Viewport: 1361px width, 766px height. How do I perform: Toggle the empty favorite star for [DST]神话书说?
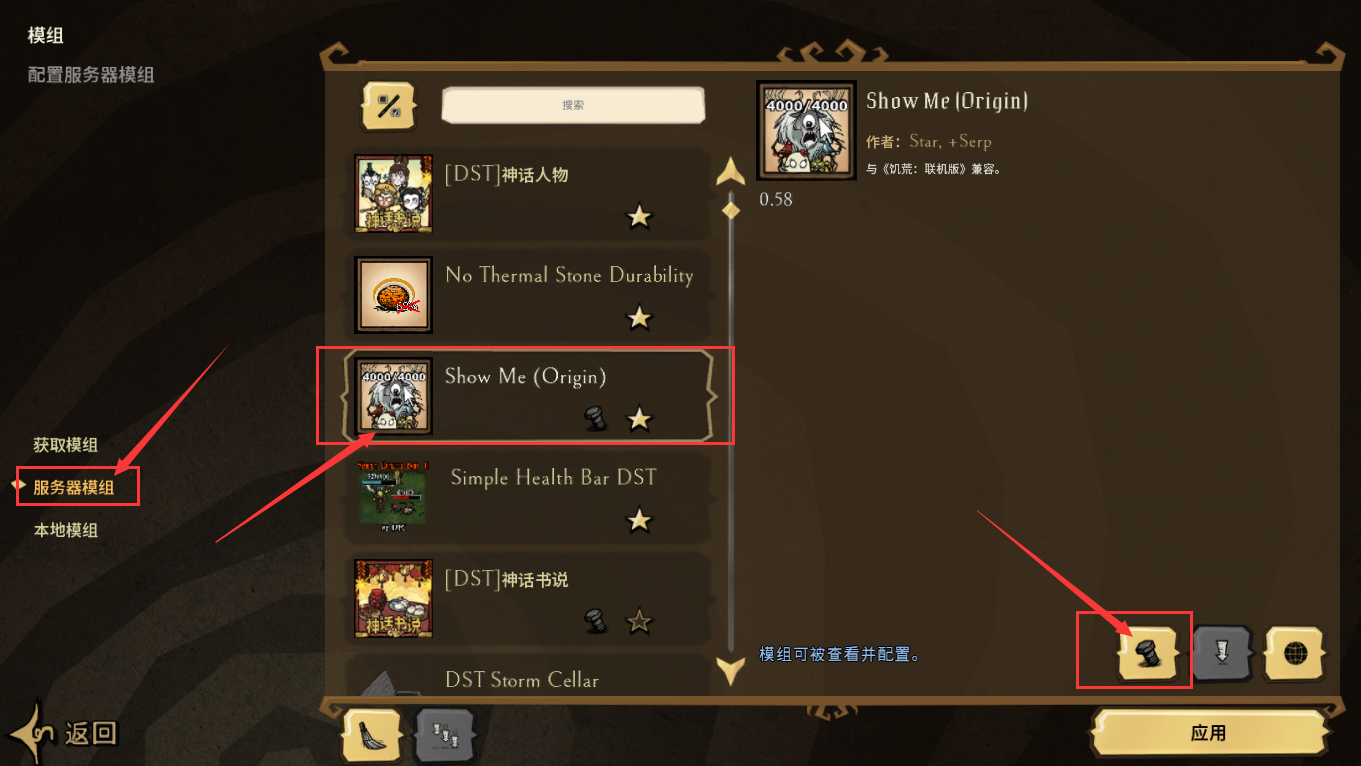tap(639, 621)
